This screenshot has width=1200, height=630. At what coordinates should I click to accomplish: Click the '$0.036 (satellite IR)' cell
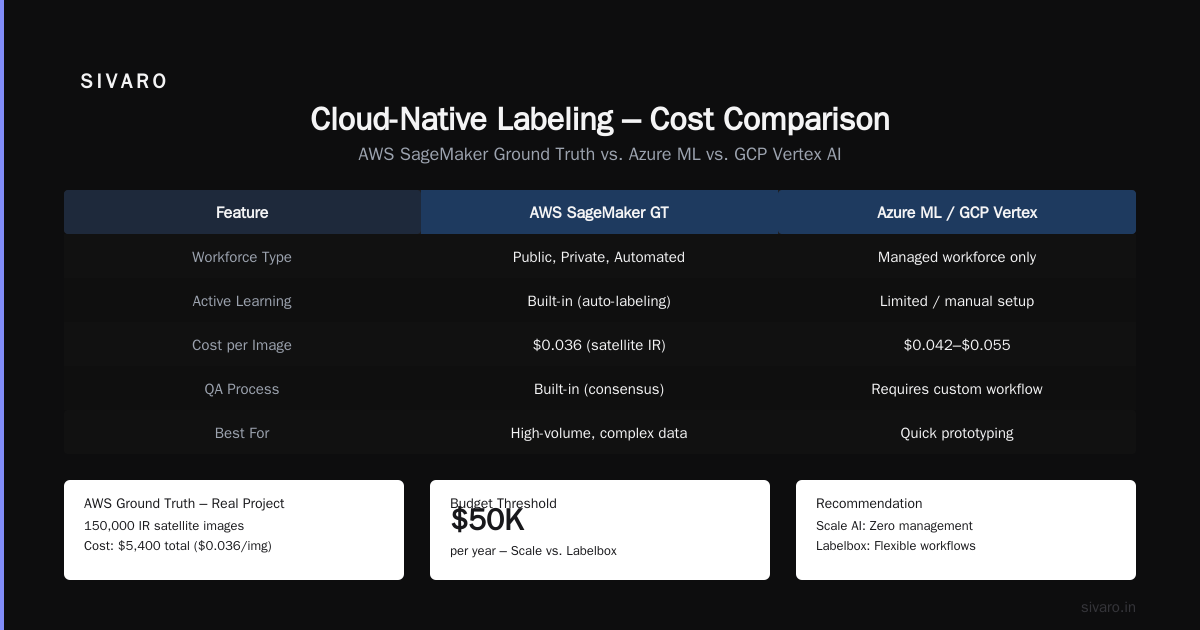click(x=599, y=345)
